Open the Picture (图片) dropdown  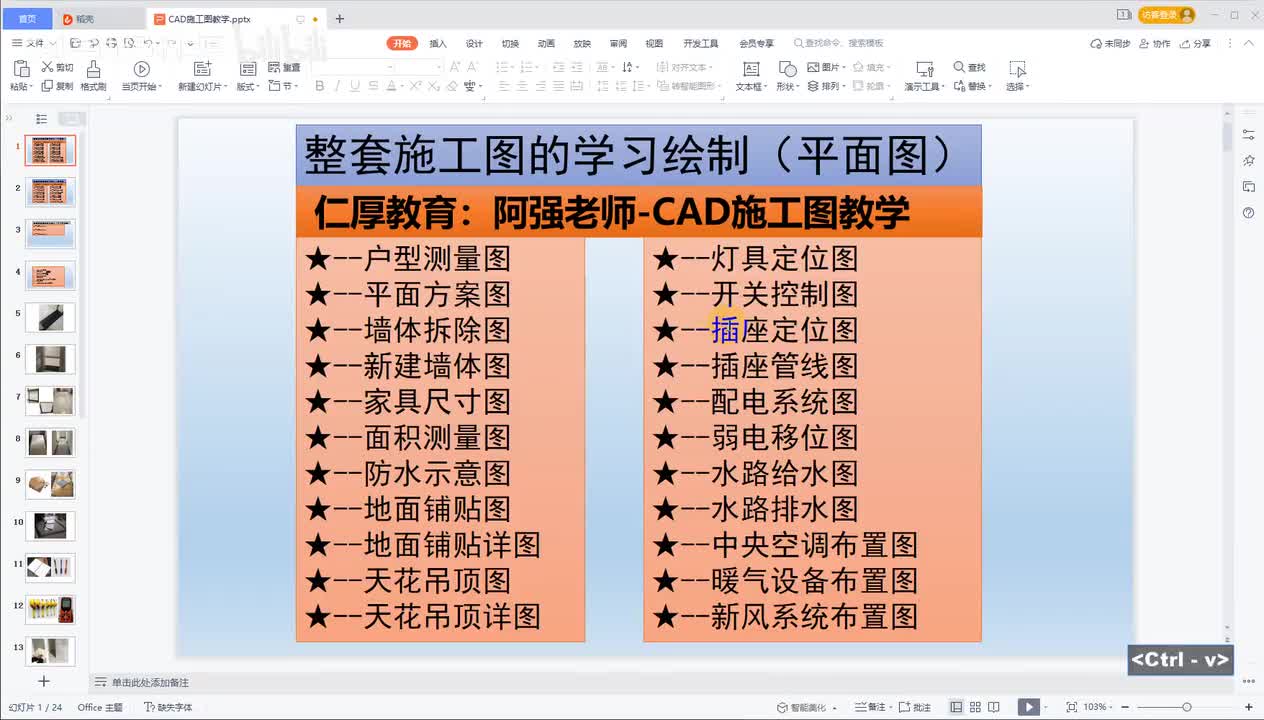pyautogui.click(x=828, y=67)
